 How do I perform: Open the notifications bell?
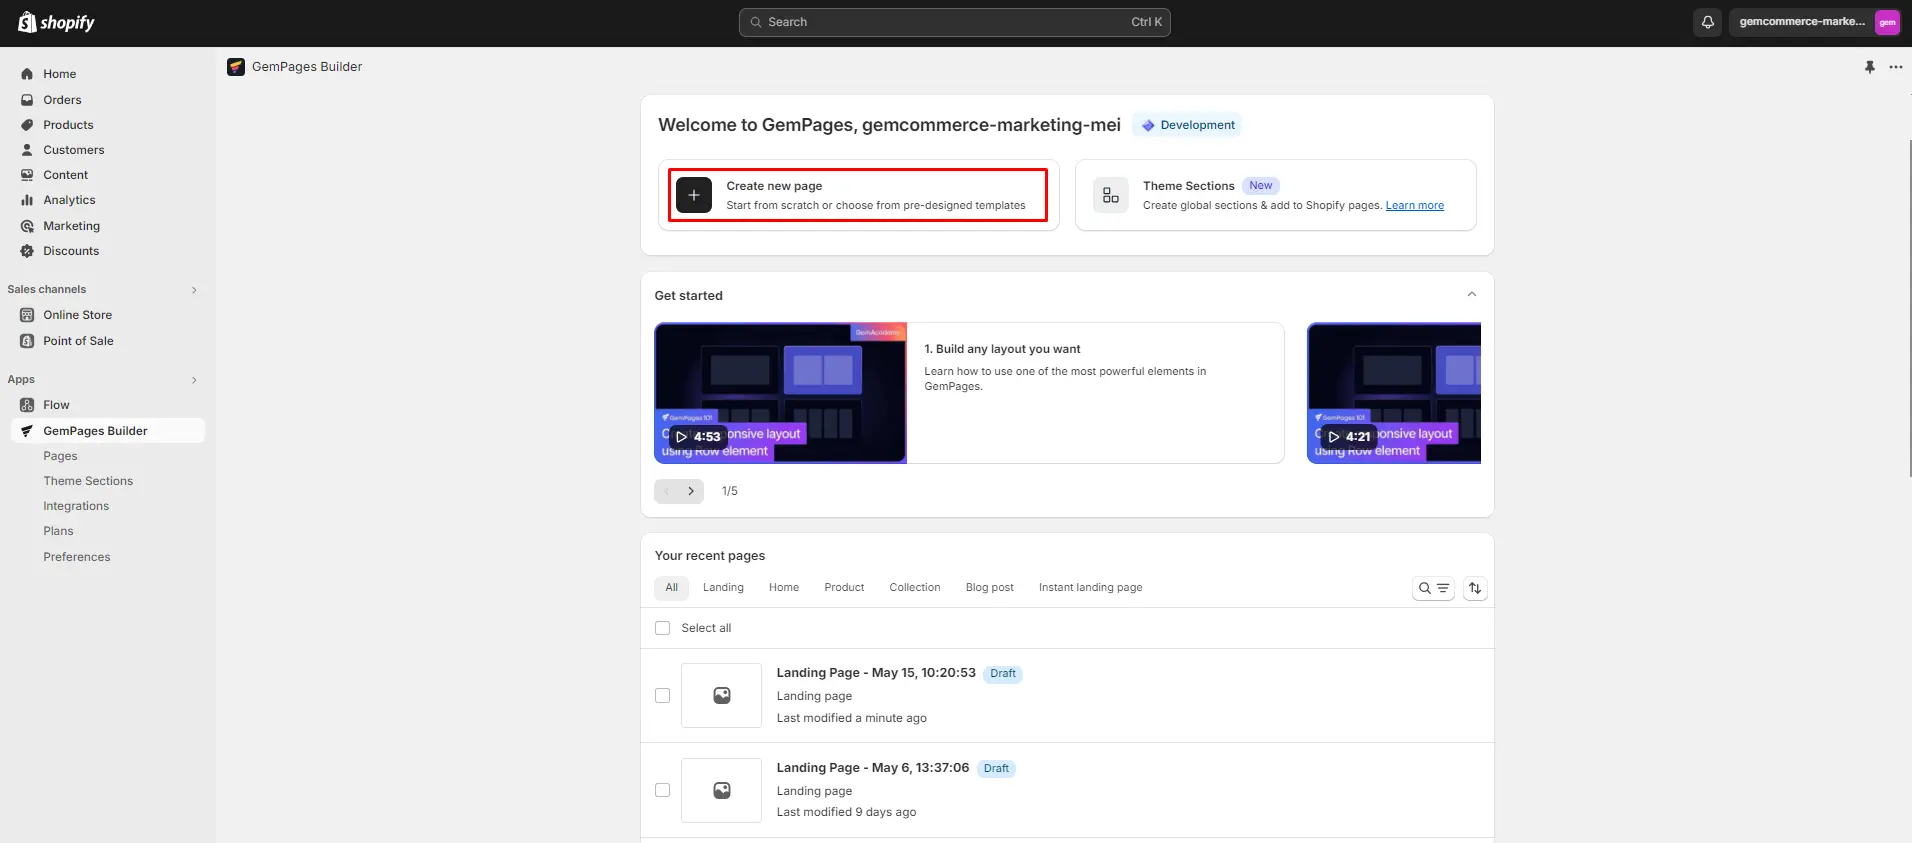coord(1707,22)
